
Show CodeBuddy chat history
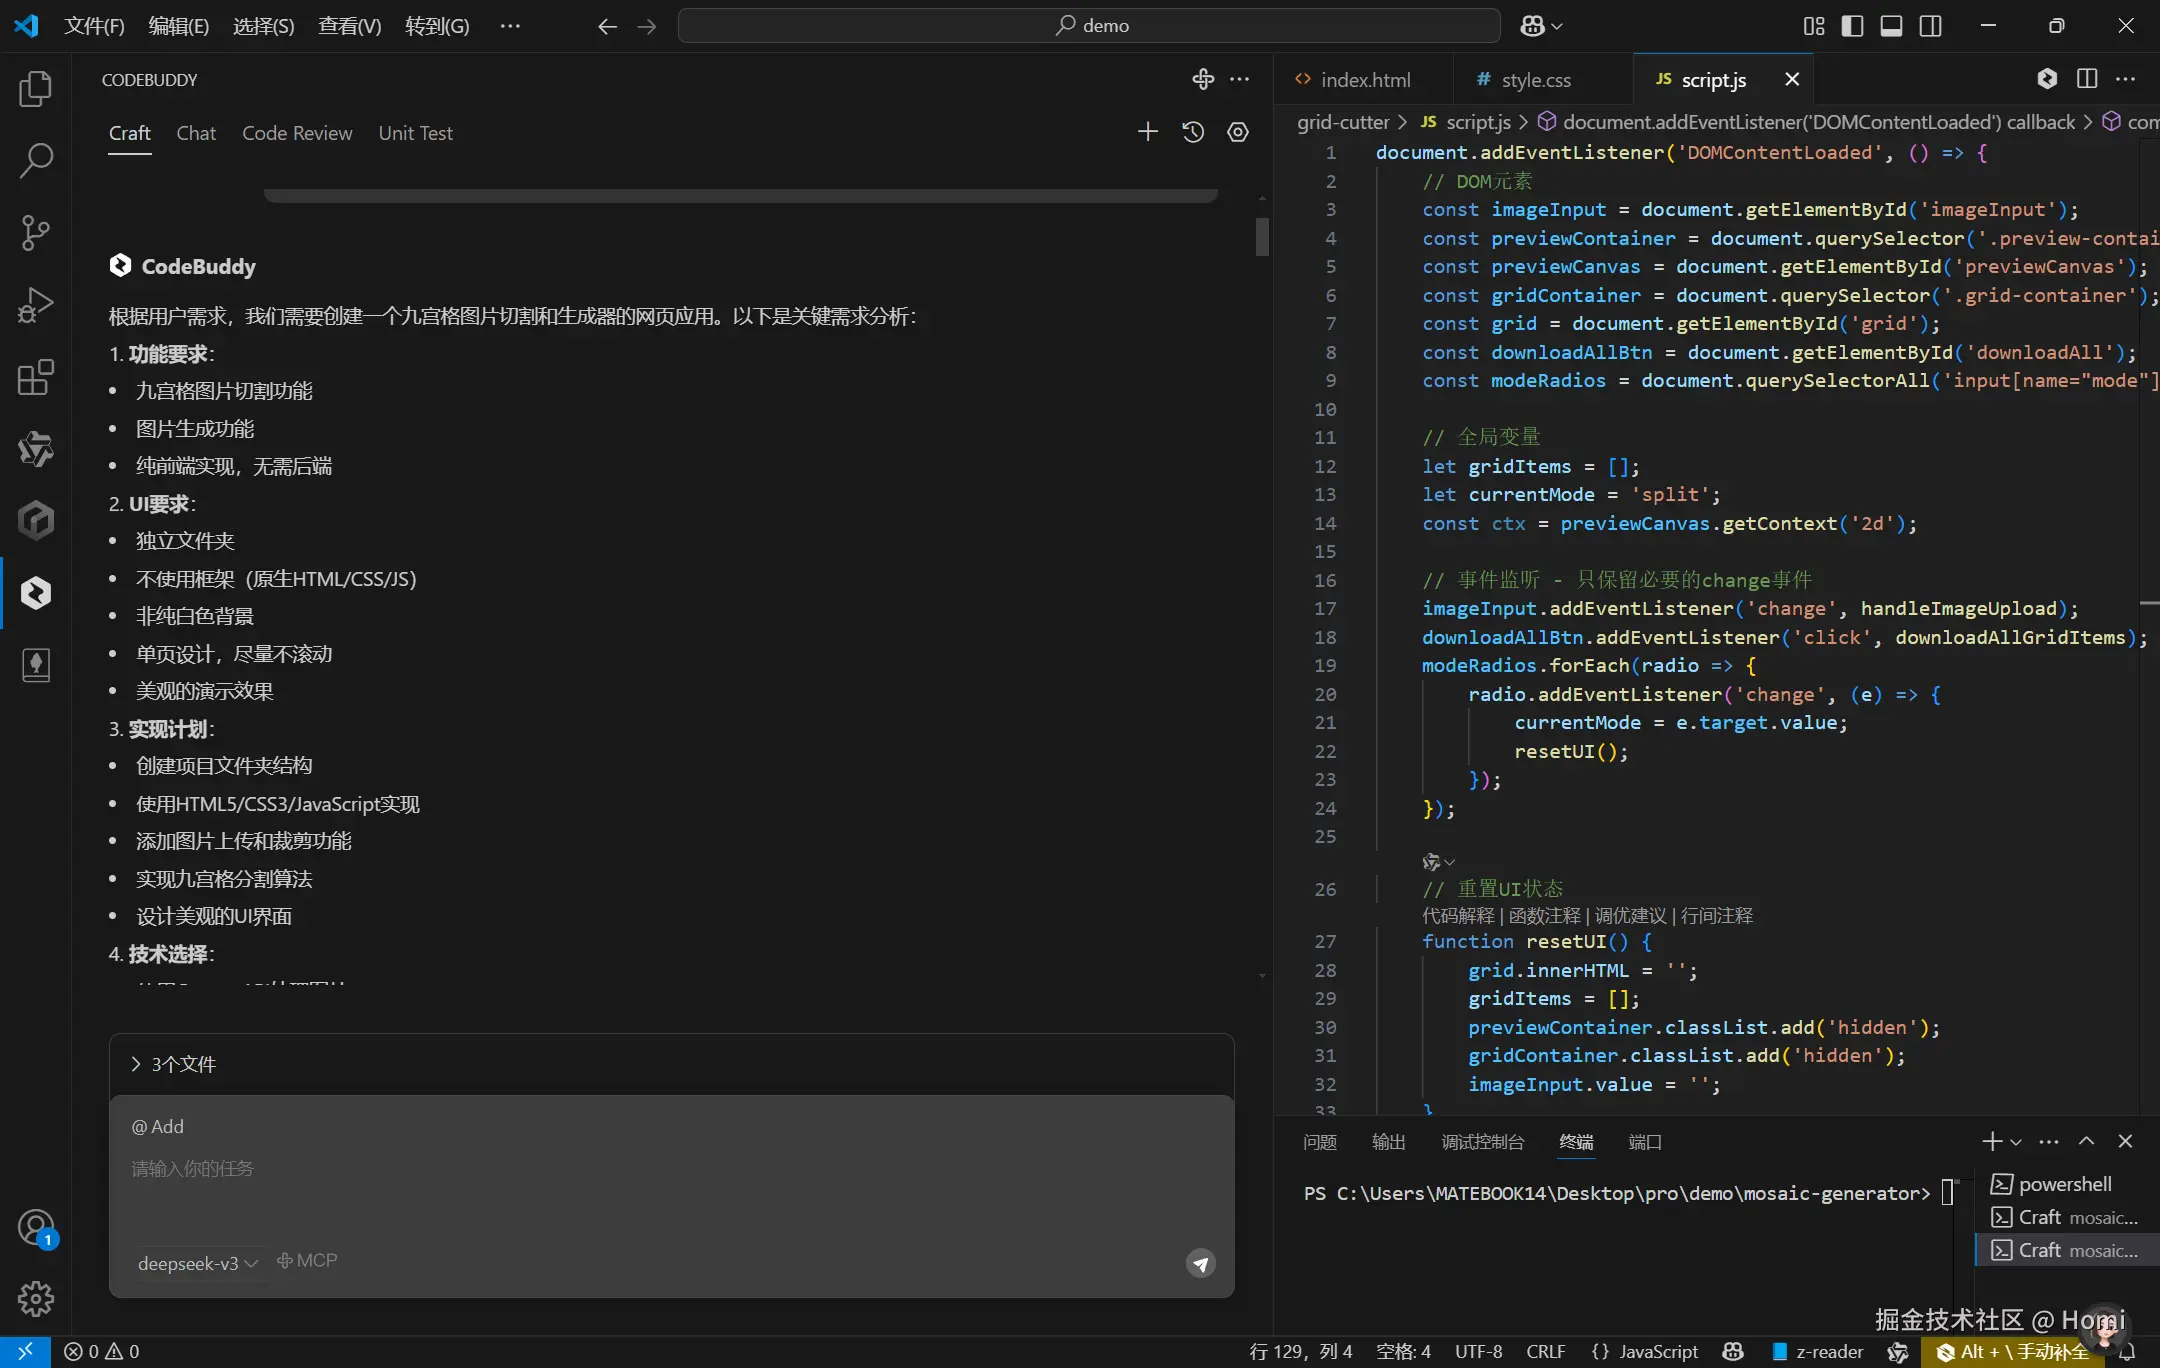pos(1193,132)
